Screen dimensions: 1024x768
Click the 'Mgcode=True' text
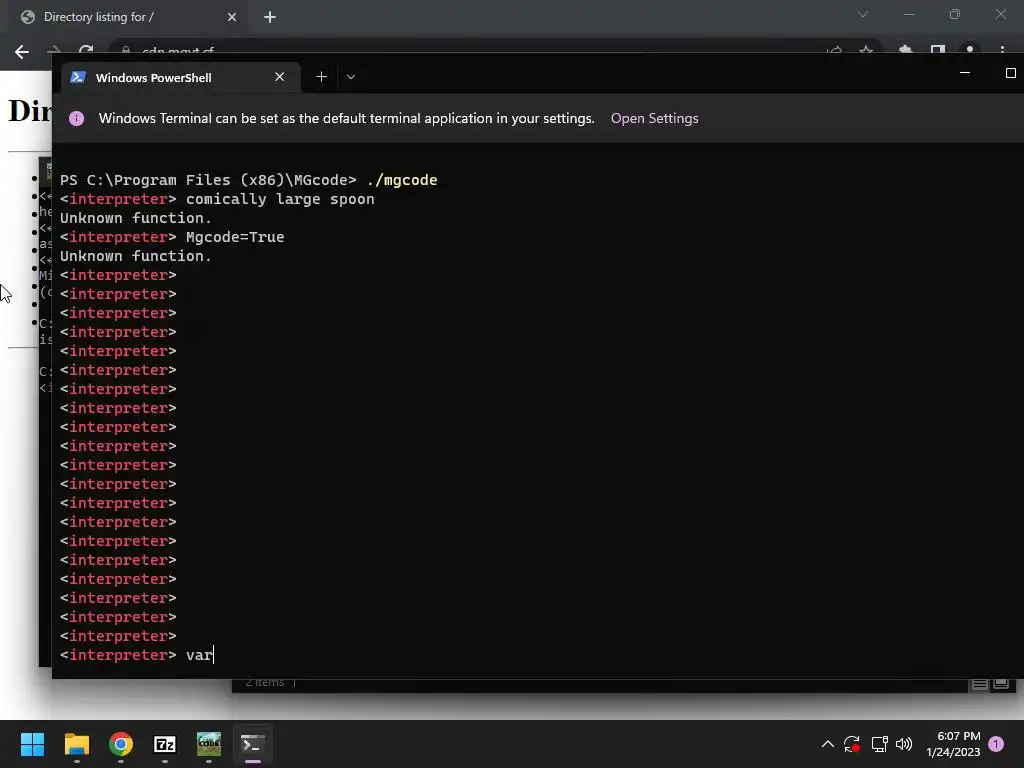pyautogui.click(x=235, y=237)
